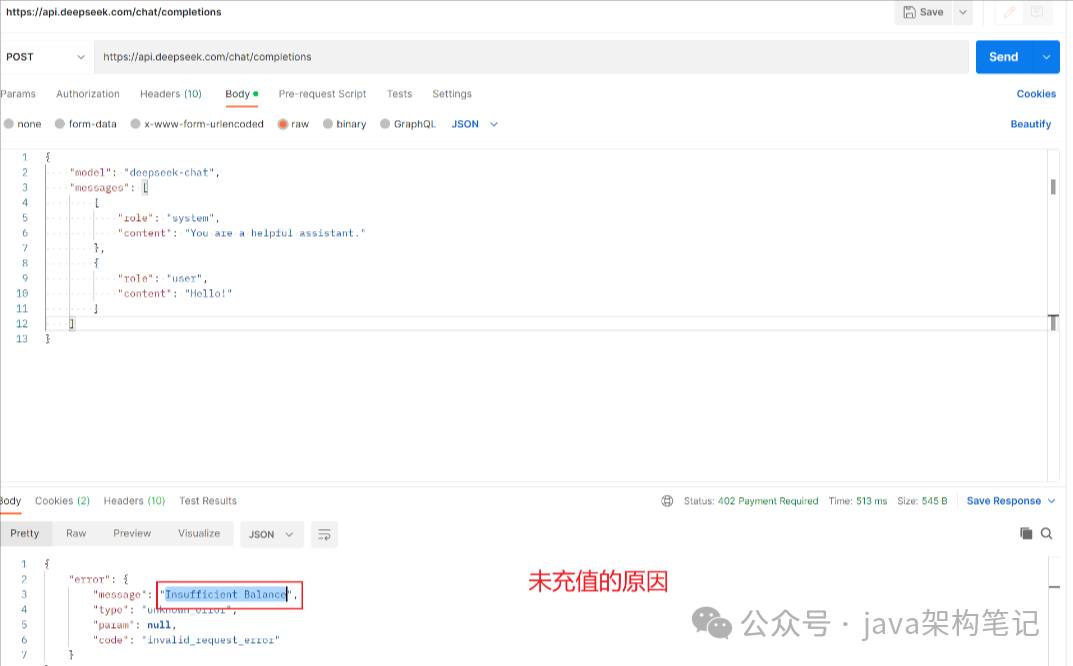Click the "Hello!" content line in the body

(x=174, y=294)
